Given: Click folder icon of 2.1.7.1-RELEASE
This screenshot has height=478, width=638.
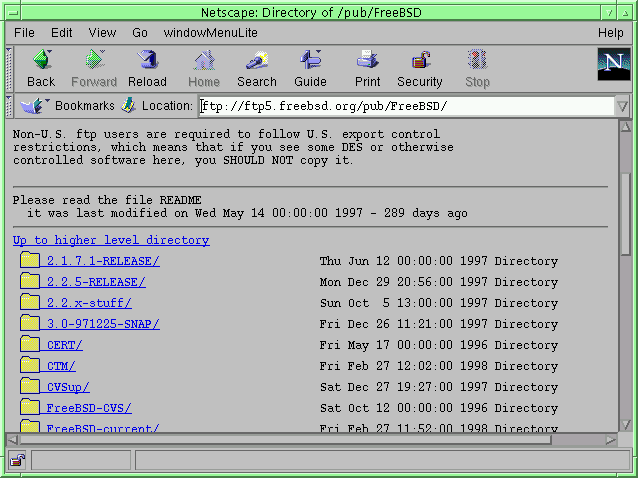Looking at the screenshot, I should tap(30, 260).
